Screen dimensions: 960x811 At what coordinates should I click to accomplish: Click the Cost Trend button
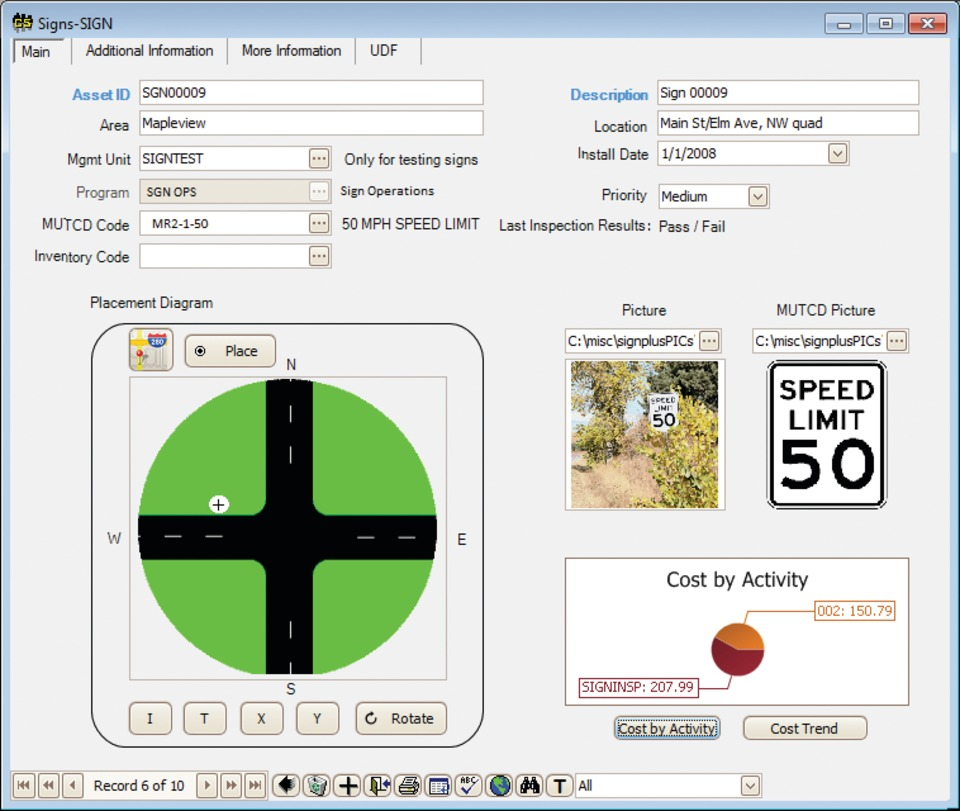click(804, 728)
